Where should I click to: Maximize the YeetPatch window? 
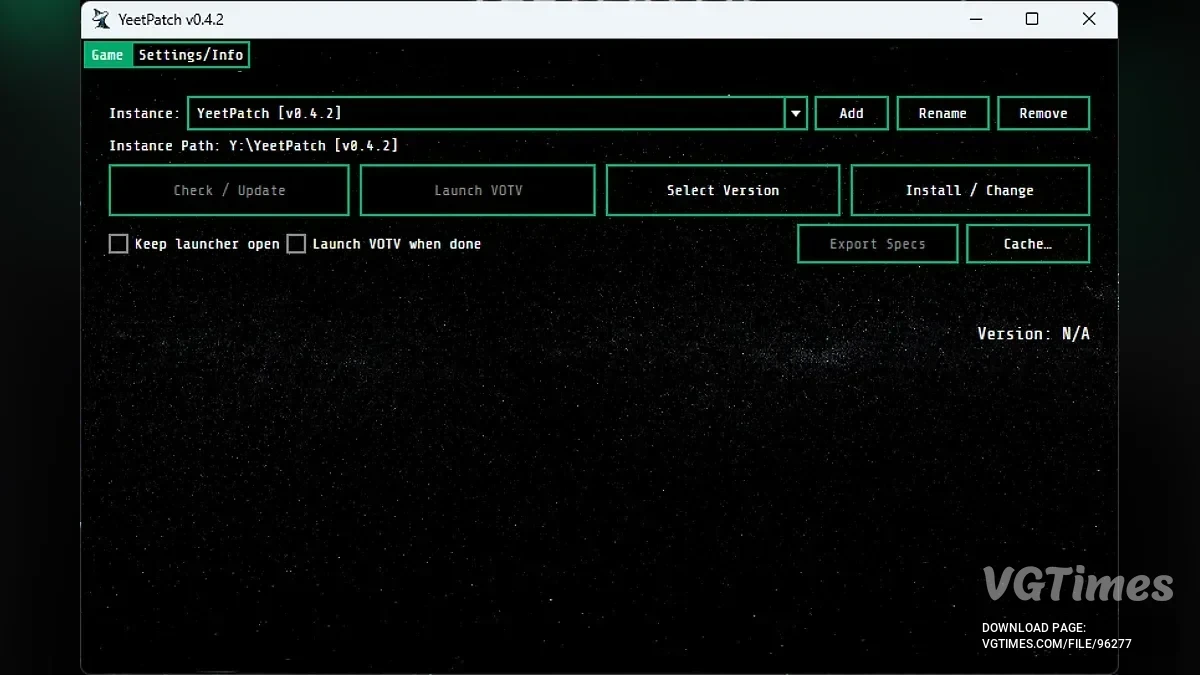pyautogui.click(x=1032, y=19)
